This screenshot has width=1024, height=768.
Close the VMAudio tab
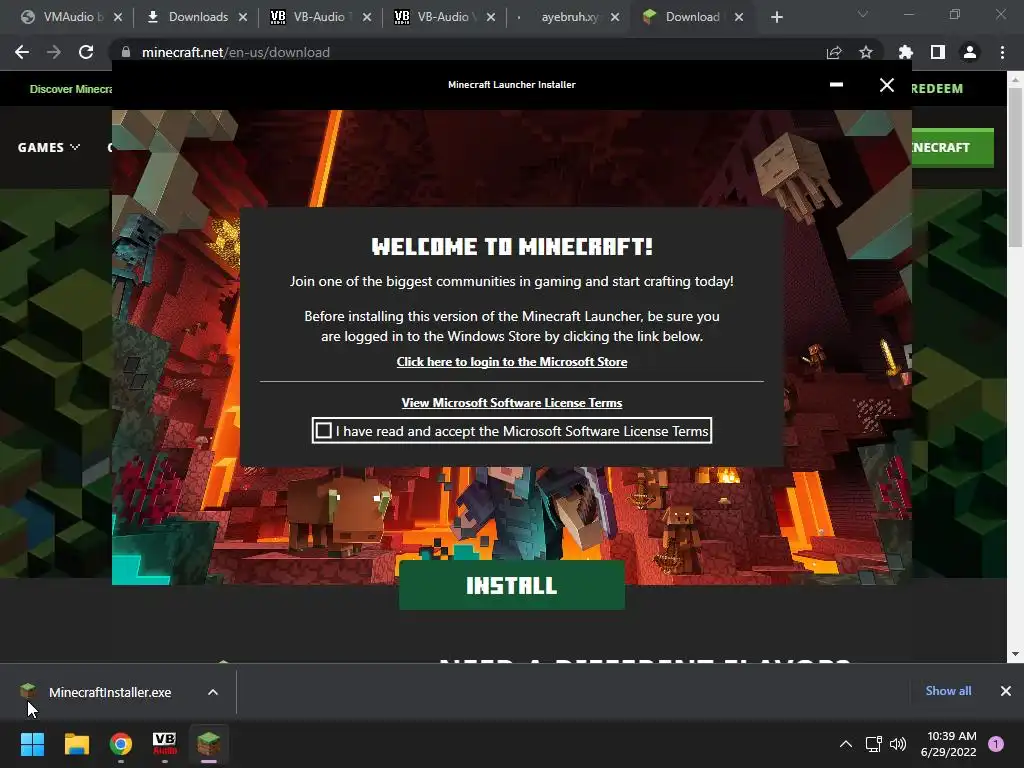pyautogui.click(x=118, y=17)
